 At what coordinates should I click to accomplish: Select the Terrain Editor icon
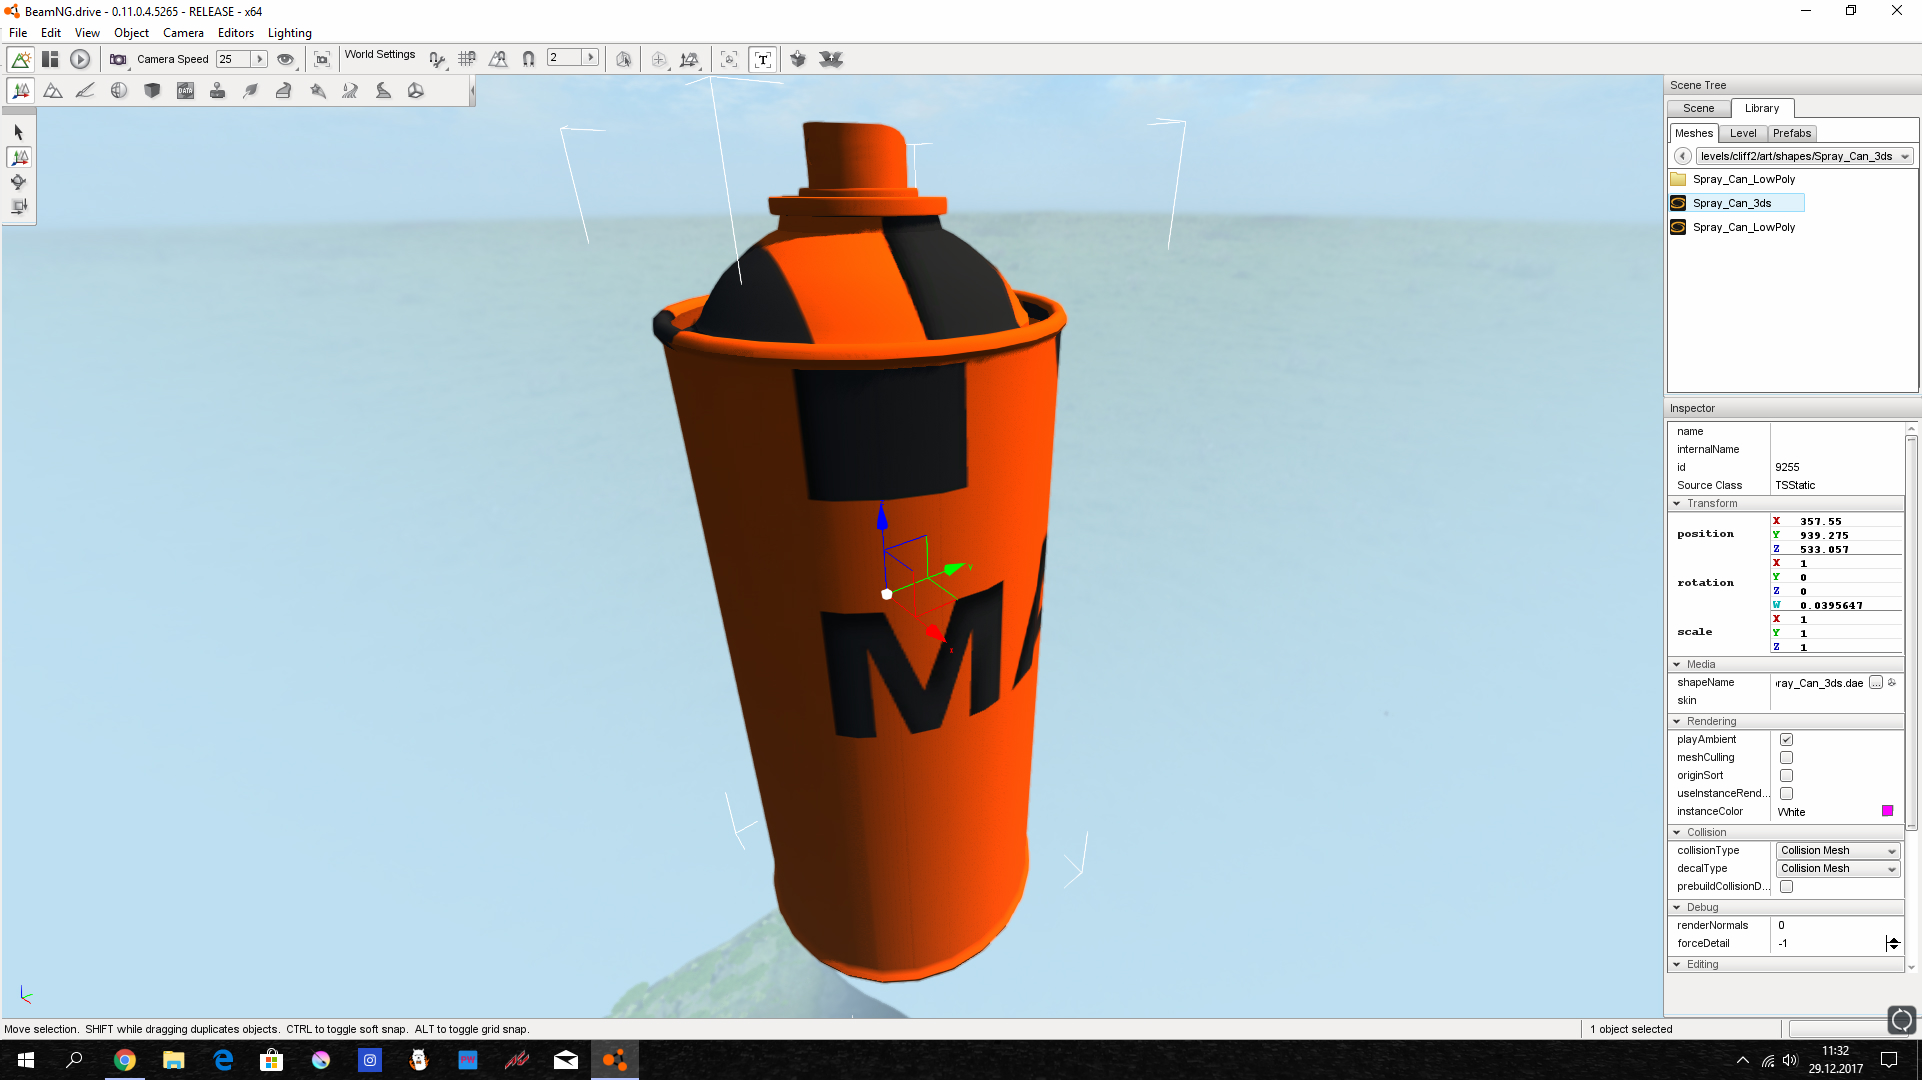click(53, 91)
